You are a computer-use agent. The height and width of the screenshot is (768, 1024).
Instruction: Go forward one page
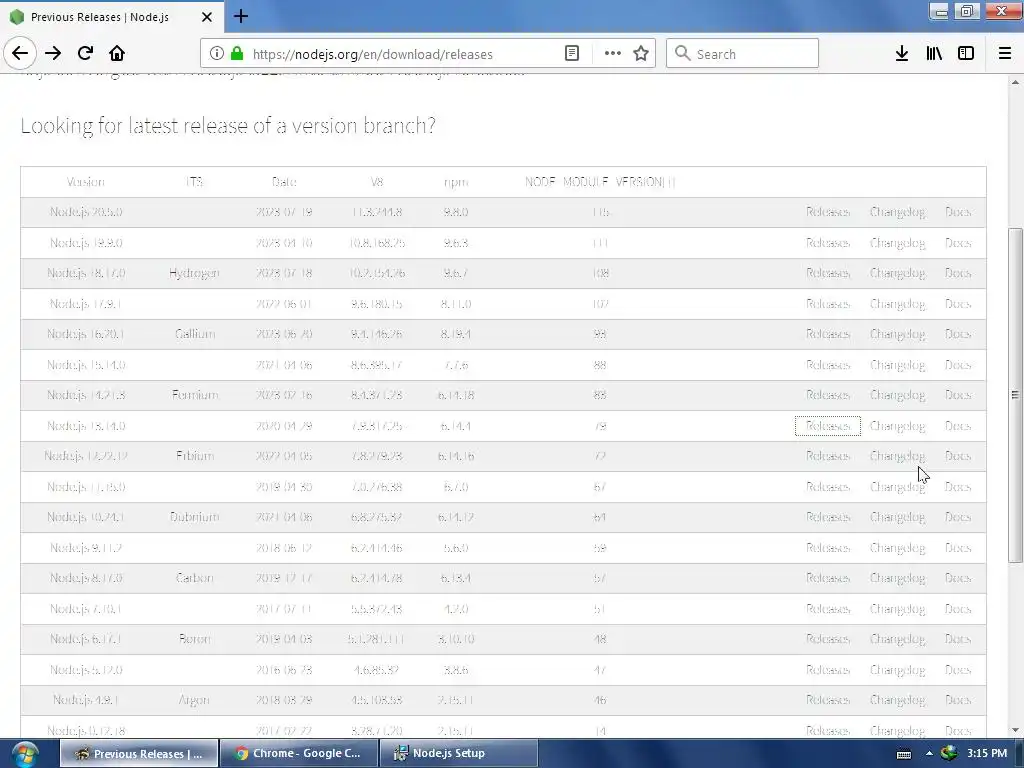[53, 54]
